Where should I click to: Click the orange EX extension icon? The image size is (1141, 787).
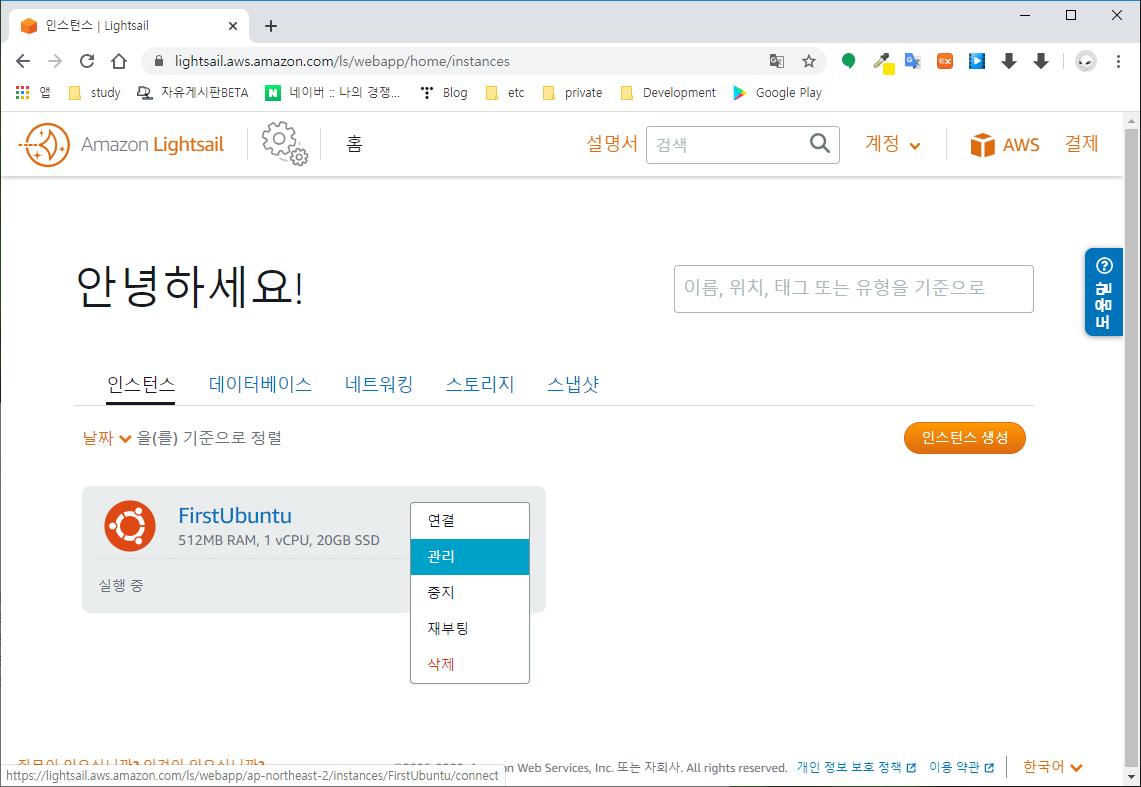tap(945, 61)
